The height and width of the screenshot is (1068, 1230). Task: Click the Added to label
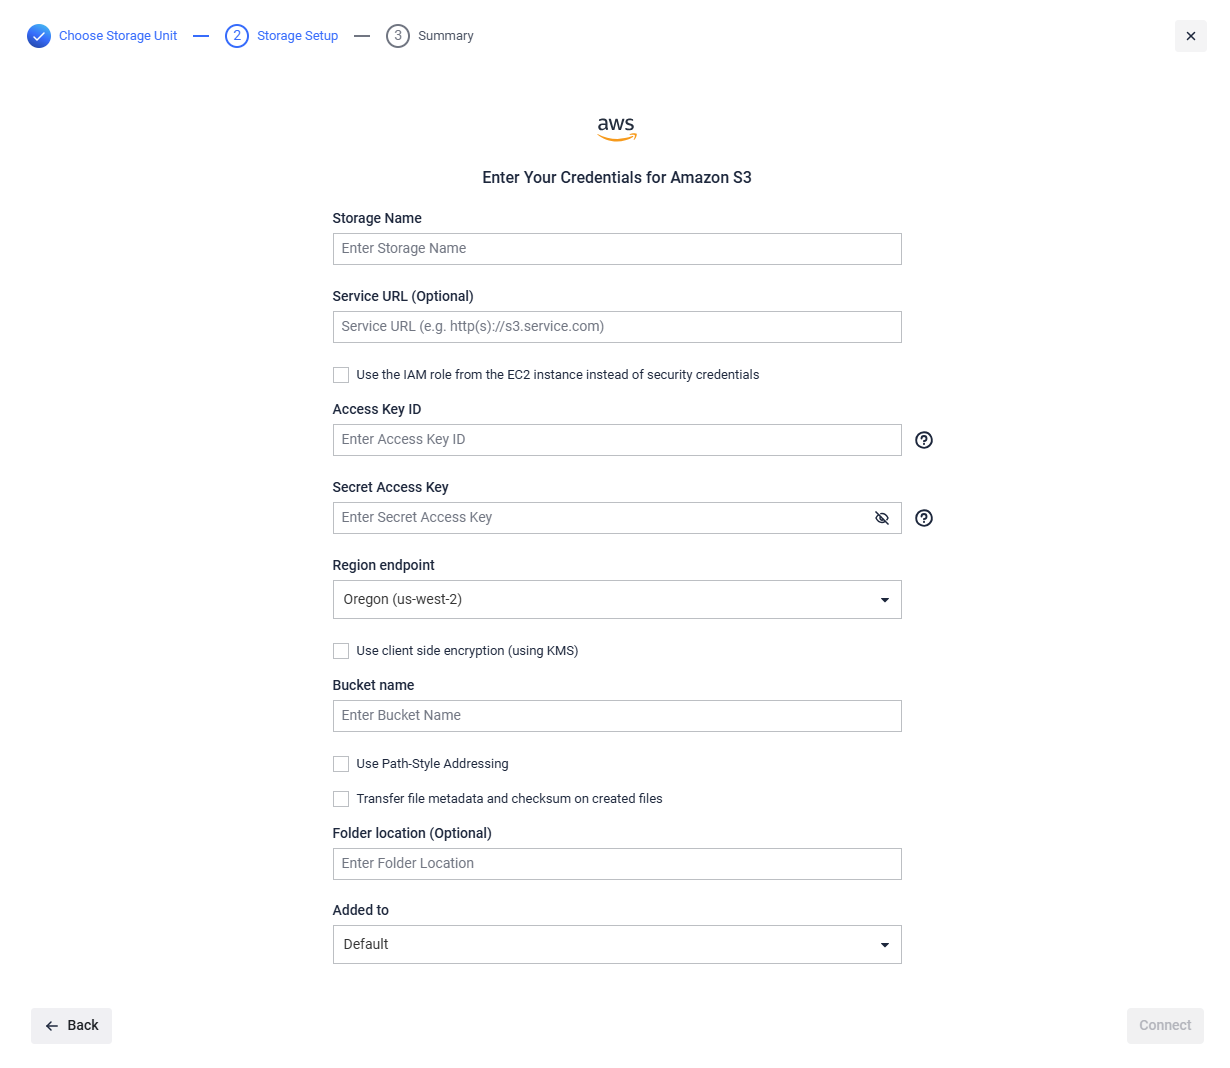coord(361,910)
